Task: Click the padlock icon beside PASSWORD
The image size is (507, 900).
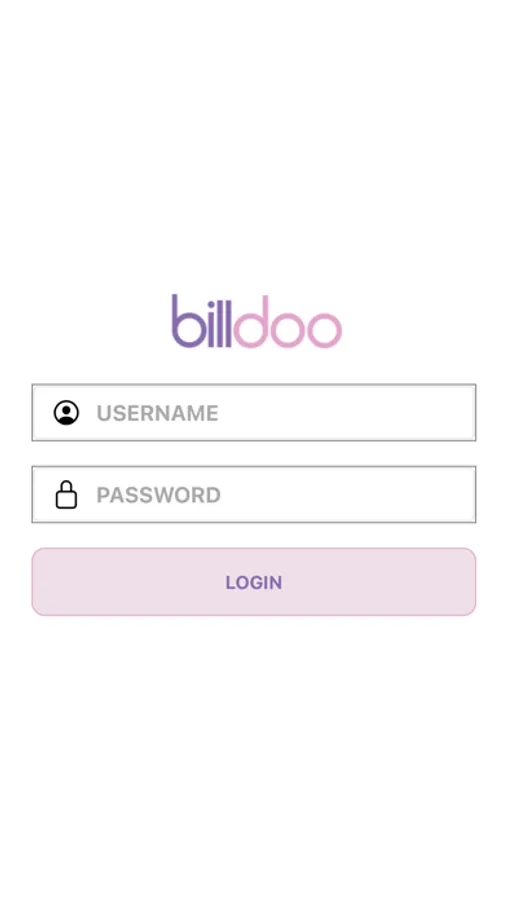Action: [x=67, y=494]
